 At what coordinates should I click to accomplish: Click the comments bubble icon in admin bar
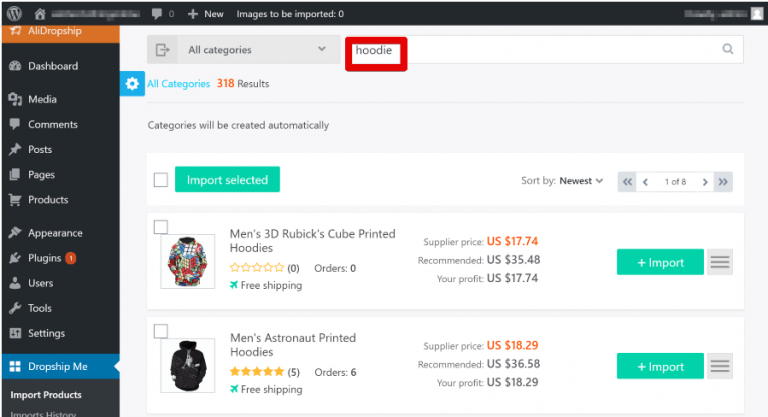(157, 14)
